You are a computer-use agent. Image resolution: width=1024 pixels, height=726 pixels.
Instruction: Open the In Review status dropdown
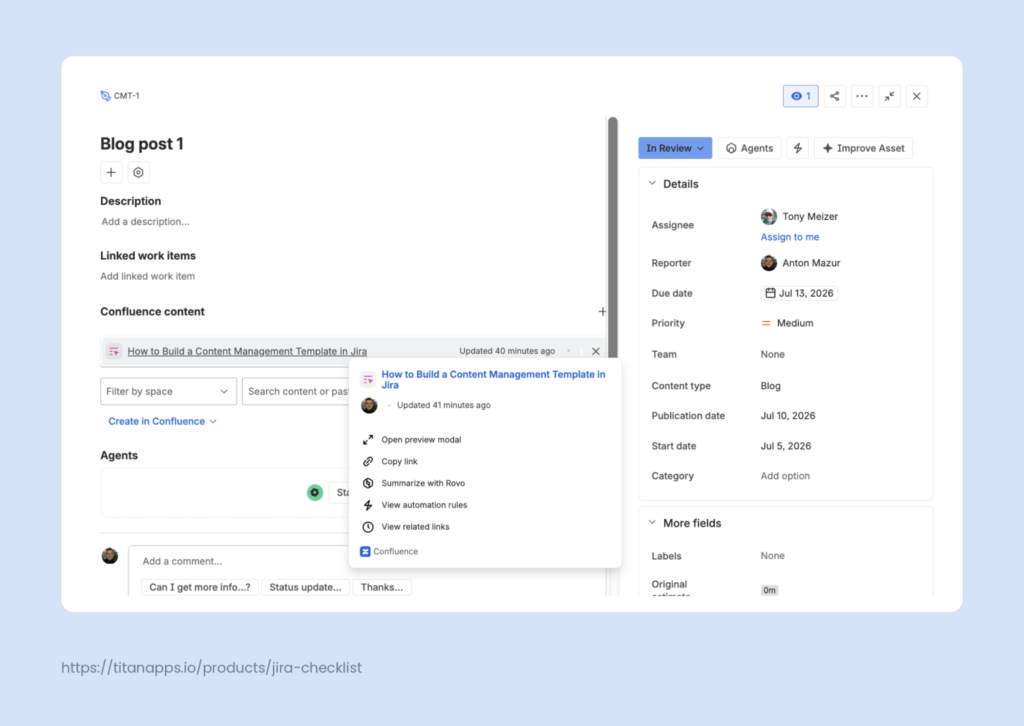(x=675, y=148)
